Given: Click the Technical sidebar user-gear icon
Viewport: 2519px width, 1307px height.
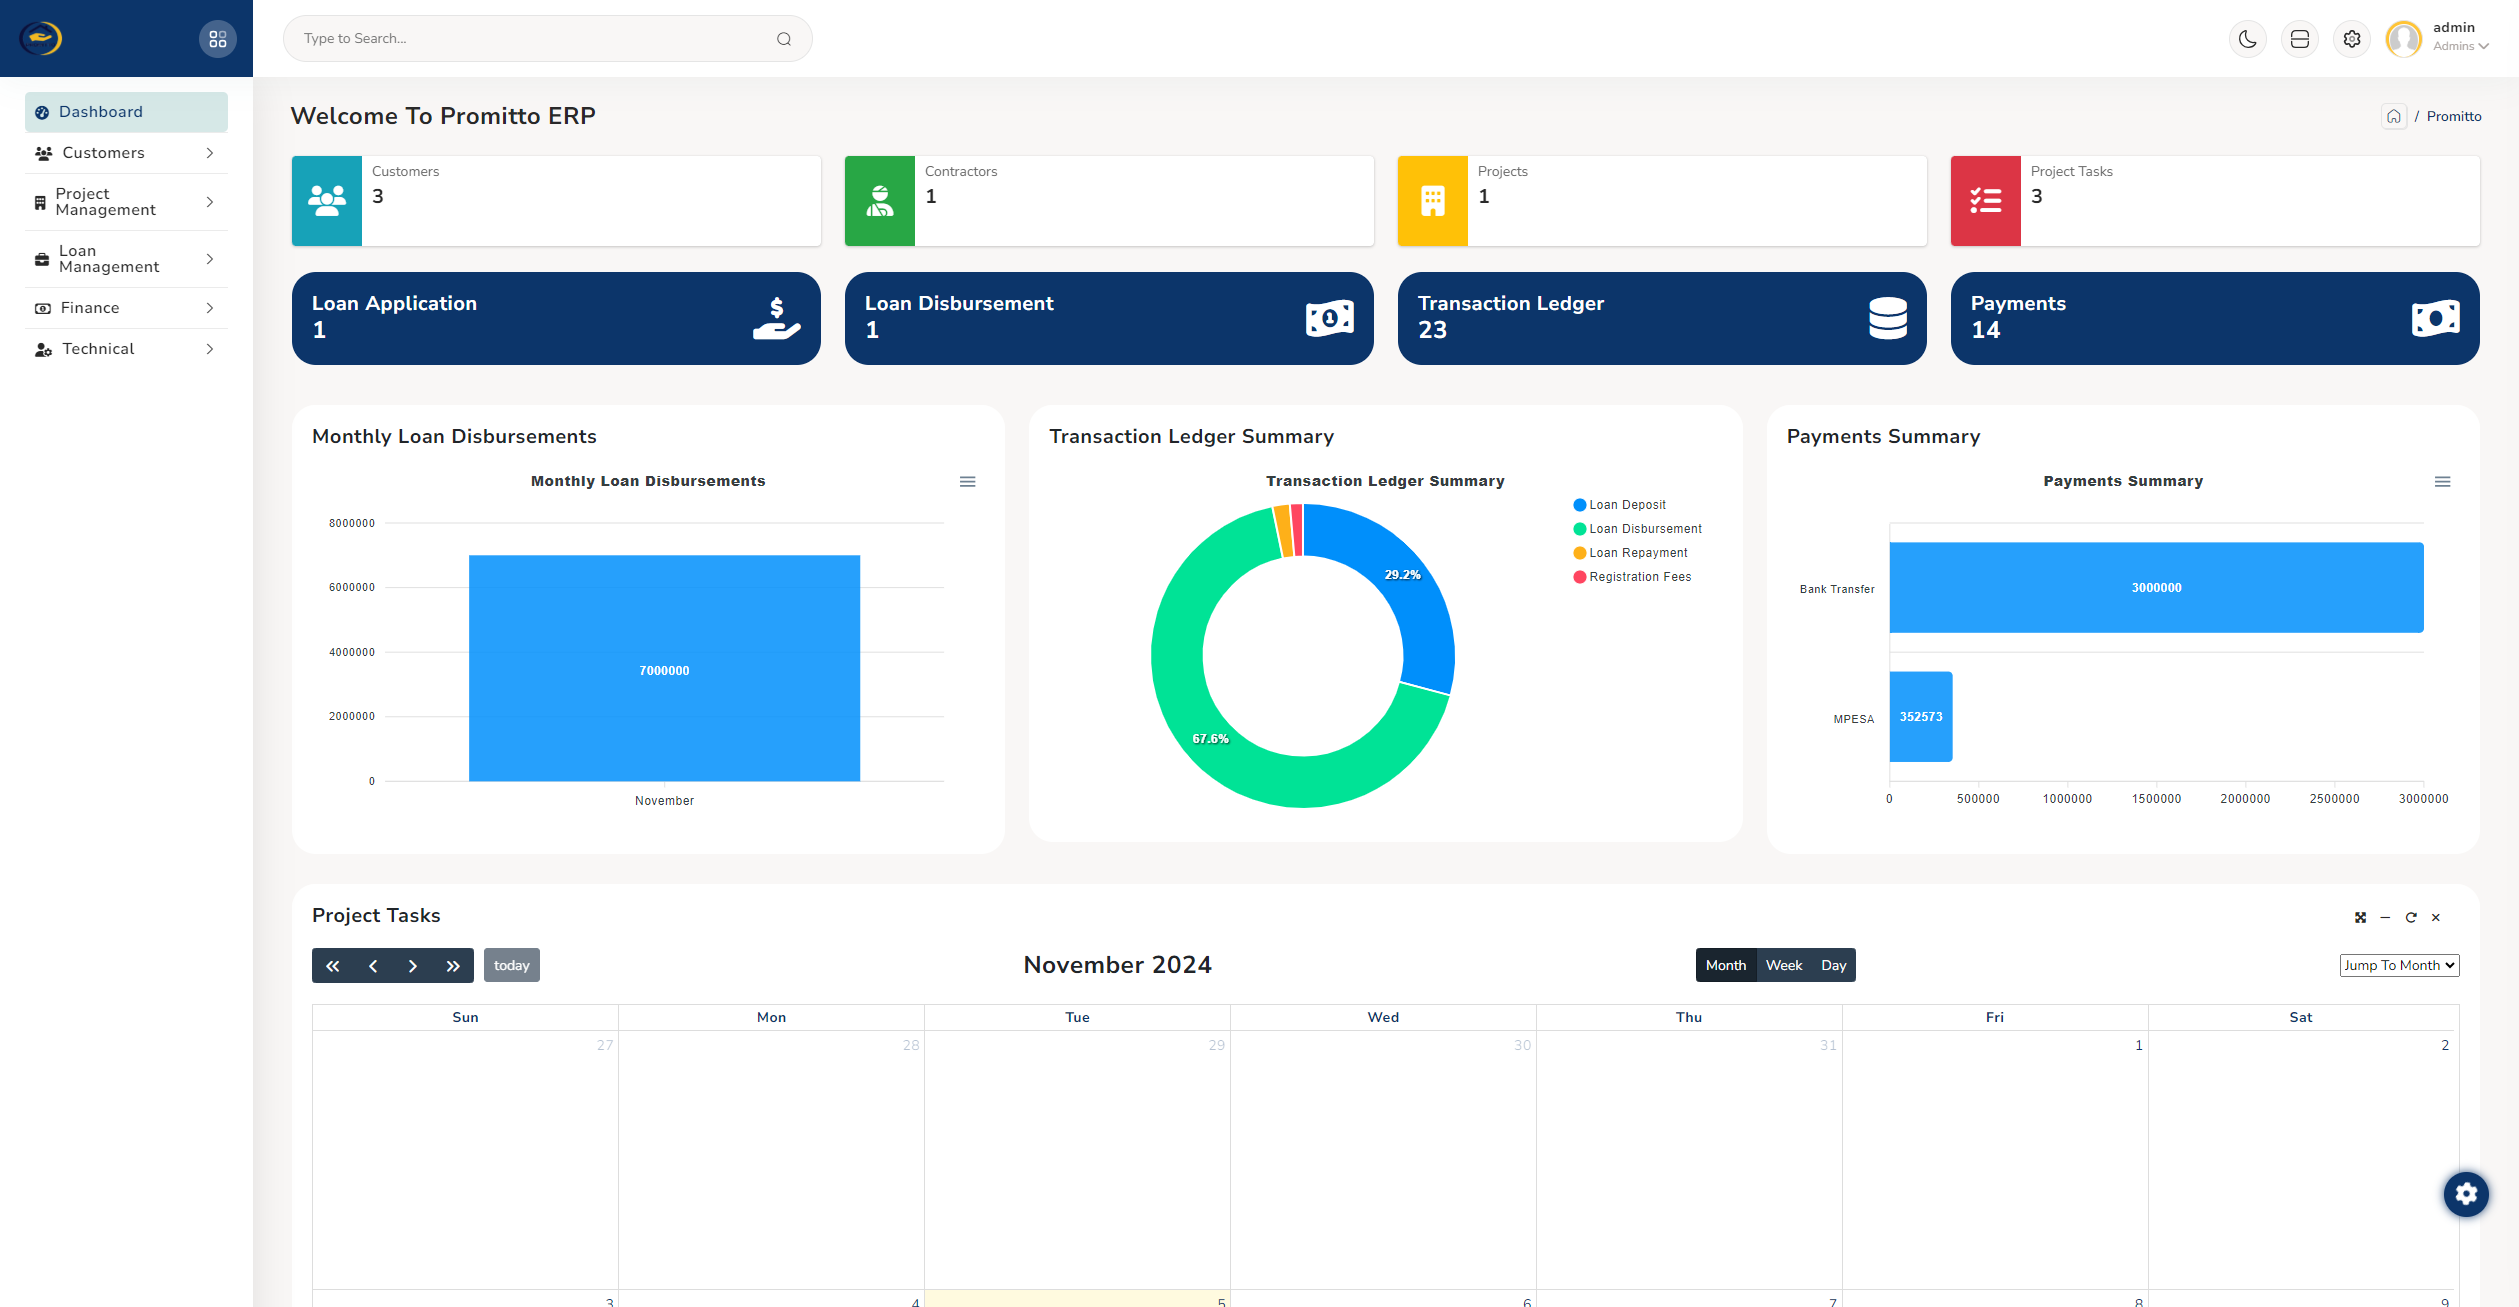Looking at the screenshot, I should tap(43, 349).
